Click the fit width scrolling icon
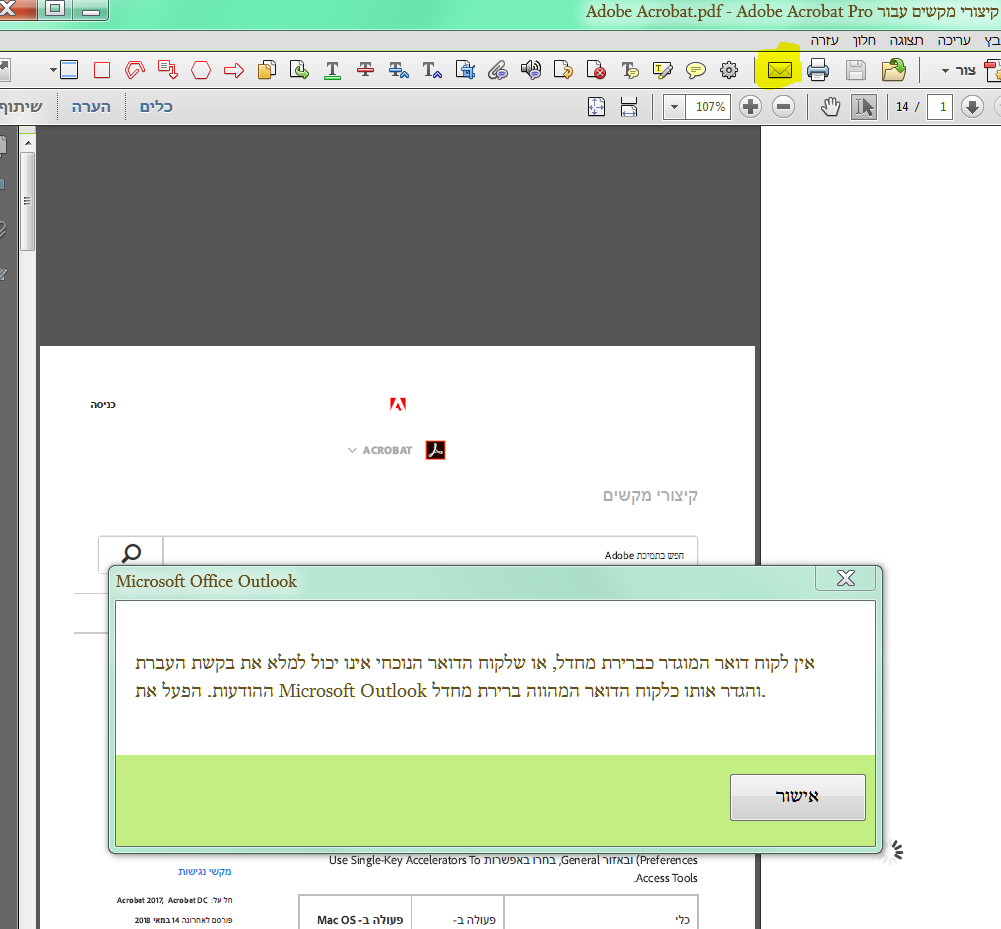Image resolution: width=1001 pixels, height=929 pixels. click(x=629, y=107)
